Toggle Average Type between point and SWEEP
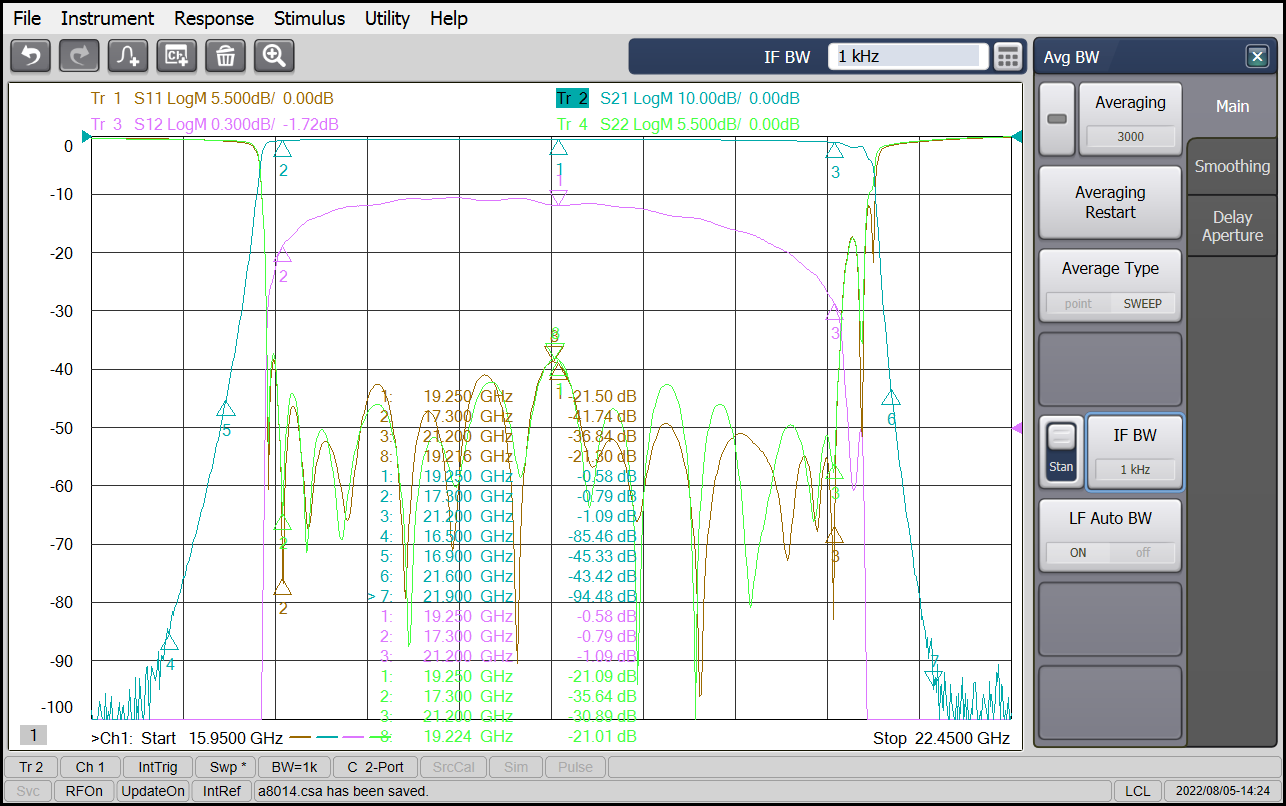1286x806 pixels. click(x=1110, y=302)
